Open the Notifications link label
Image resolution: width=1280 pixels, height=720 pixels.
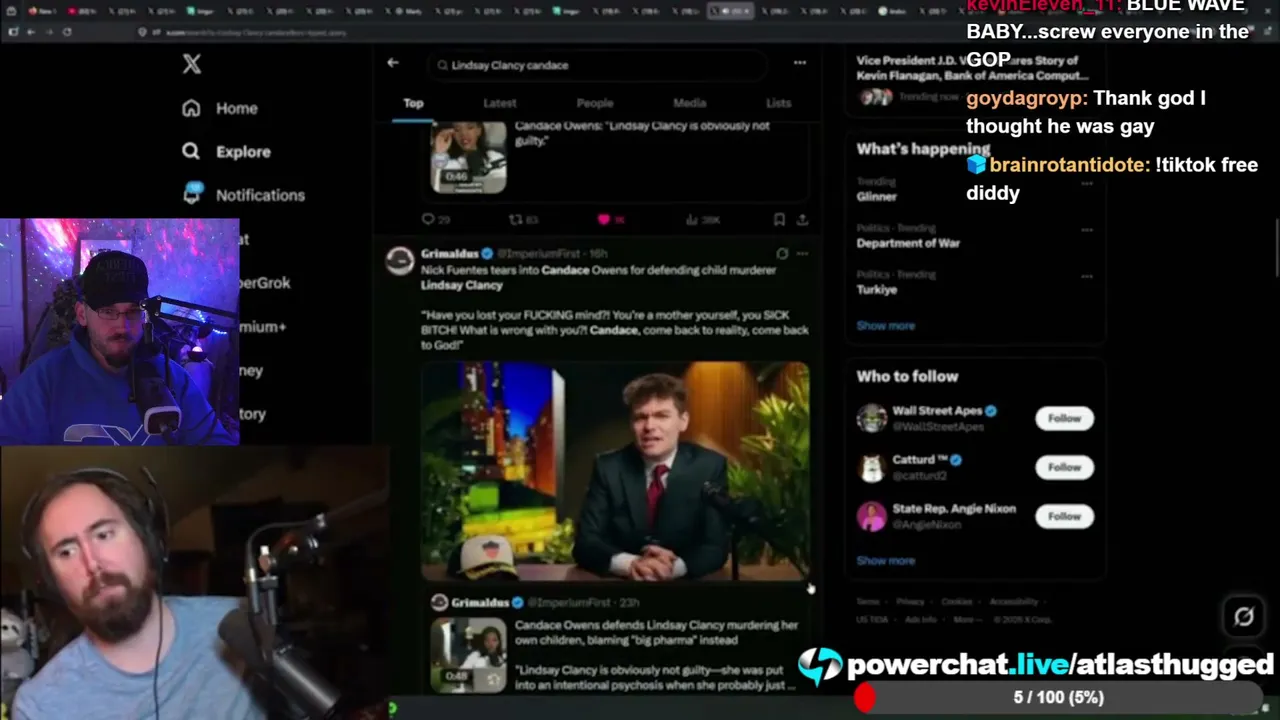[260, 195]
